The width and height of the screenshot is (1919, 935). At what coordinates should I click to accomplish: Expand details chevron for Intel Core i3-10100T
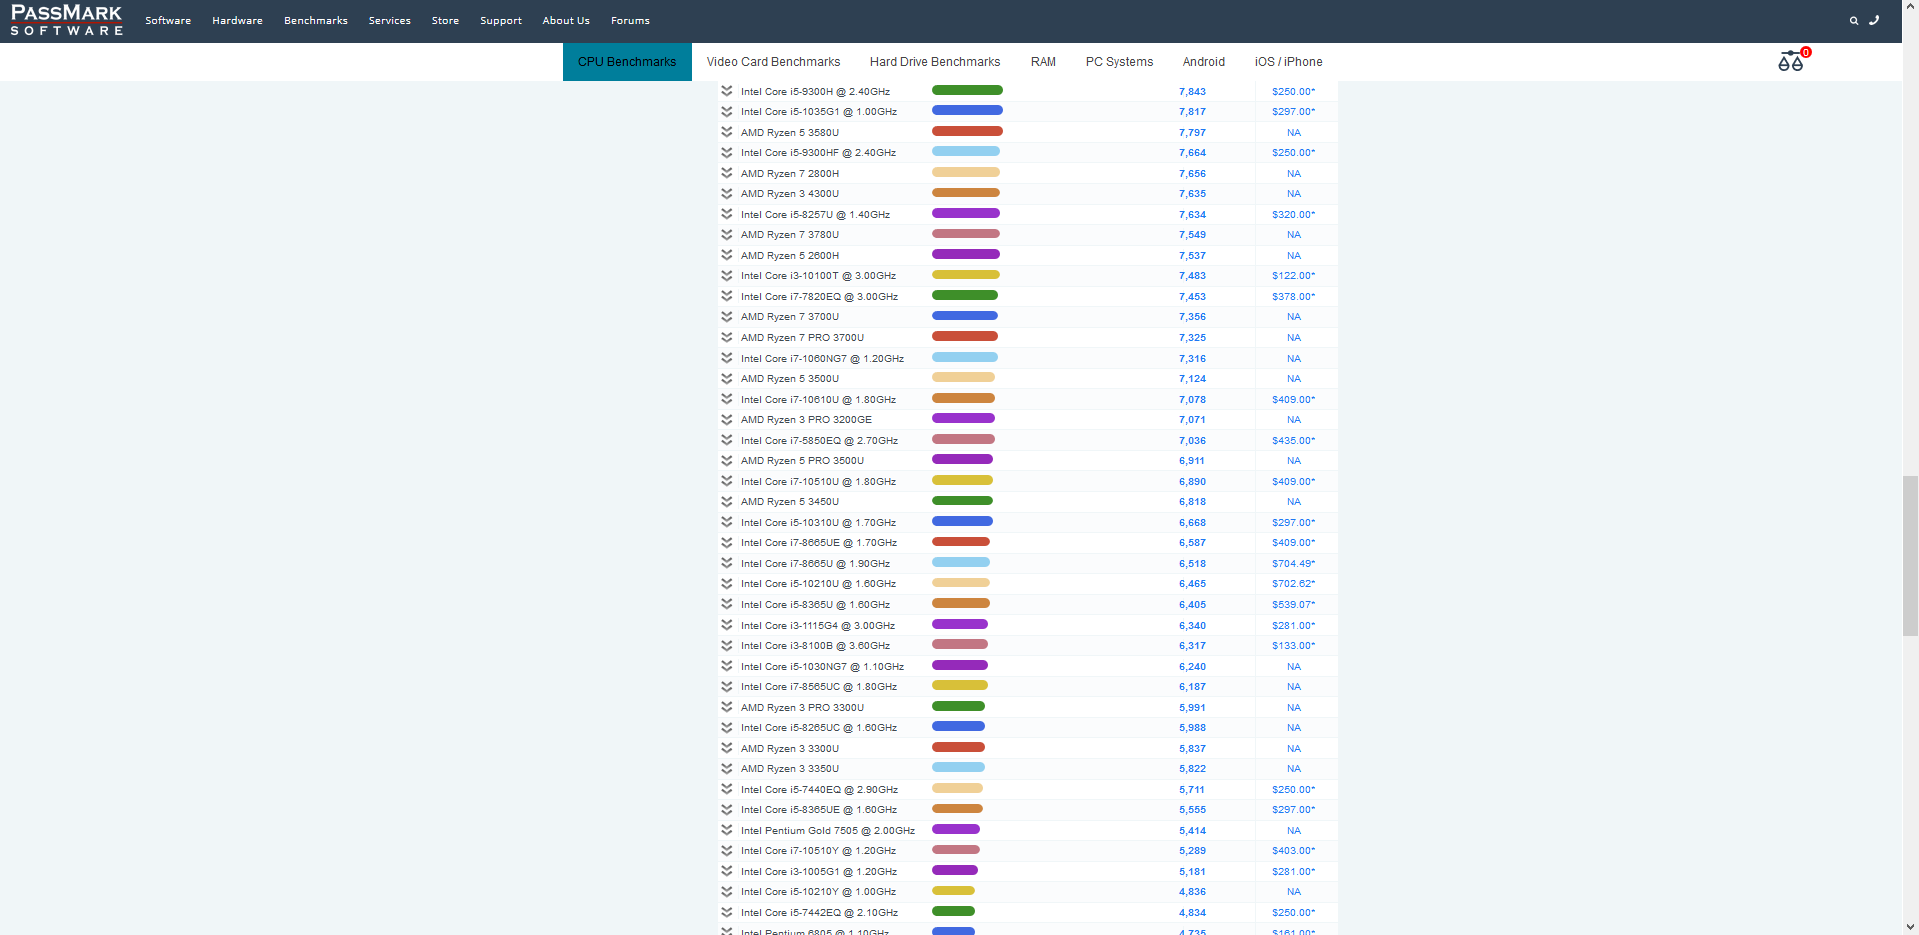click(727, 276)
